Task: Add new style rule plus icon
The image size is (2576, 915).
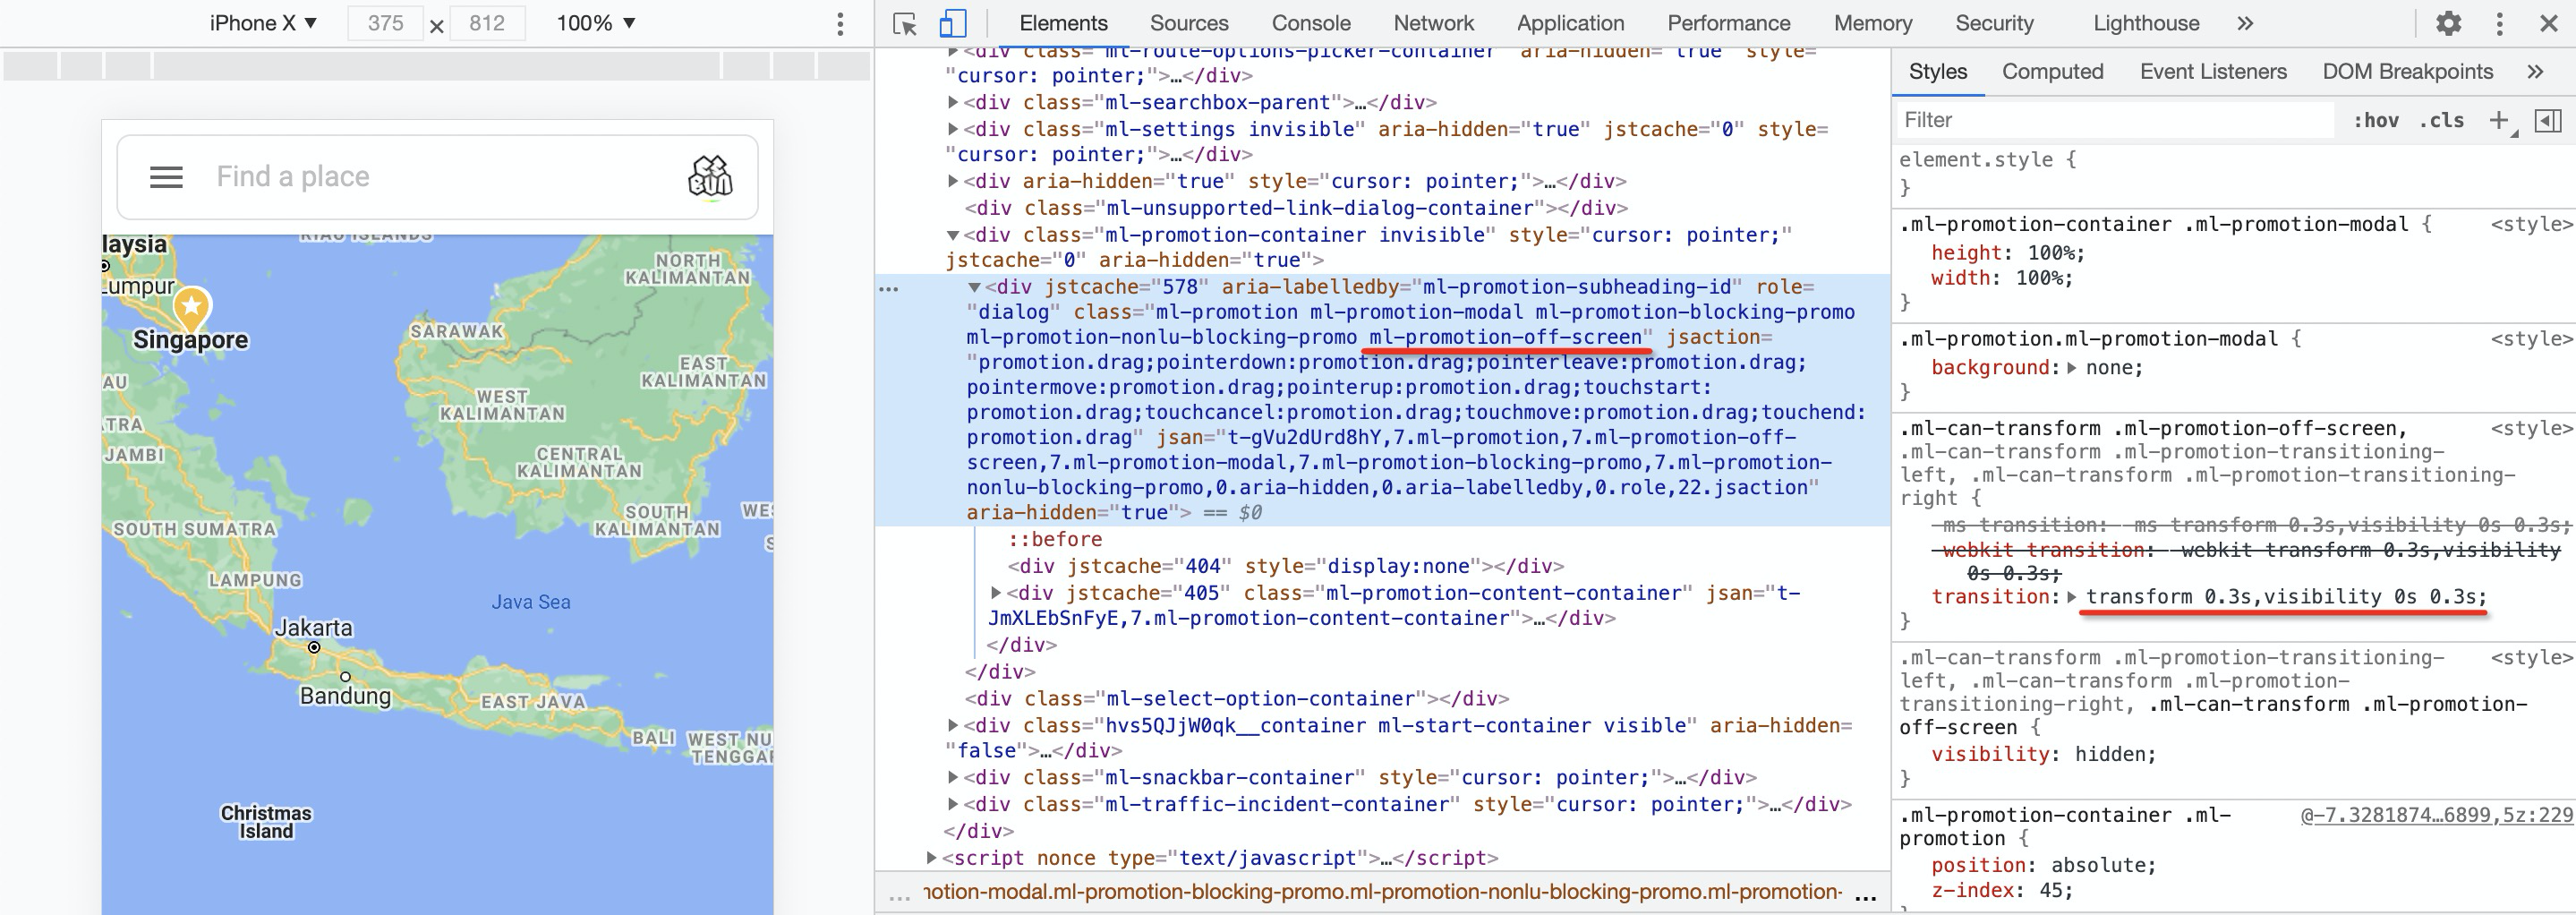Action: (2499, 120)
